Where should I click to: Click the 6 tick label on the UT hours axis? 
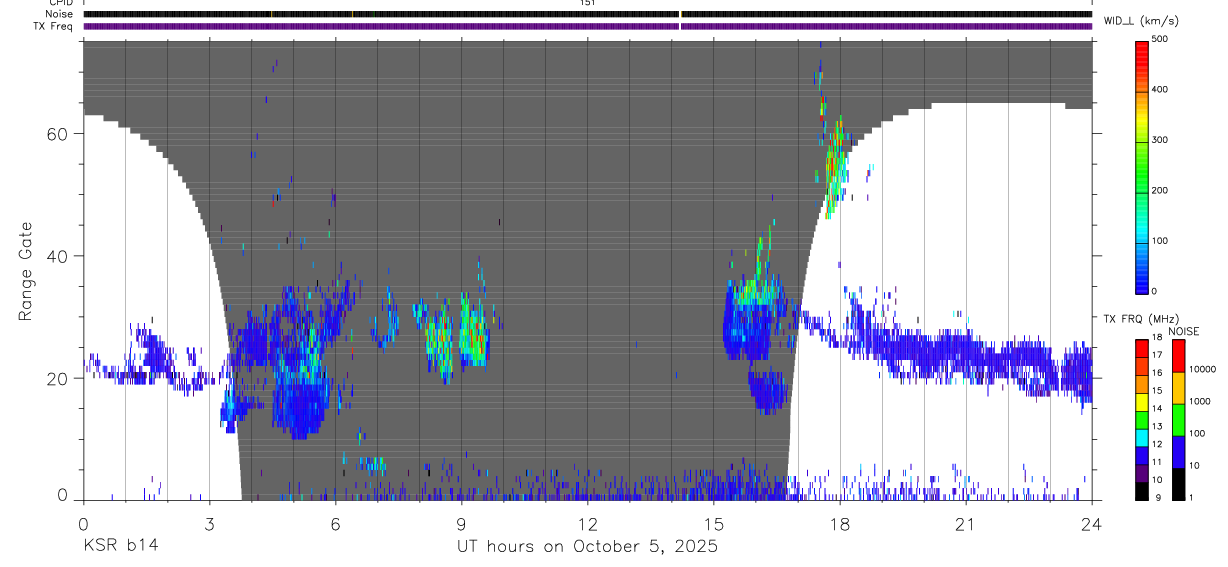point(335,523)
